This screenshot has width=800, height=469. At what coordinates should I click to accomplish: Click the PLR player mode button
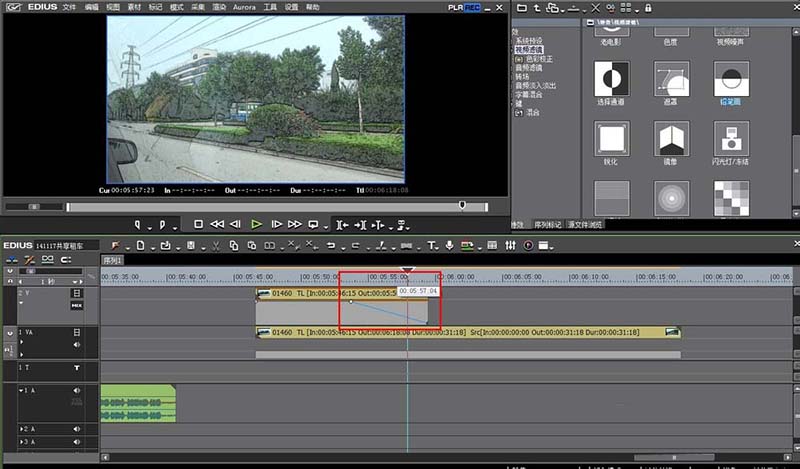456,8
